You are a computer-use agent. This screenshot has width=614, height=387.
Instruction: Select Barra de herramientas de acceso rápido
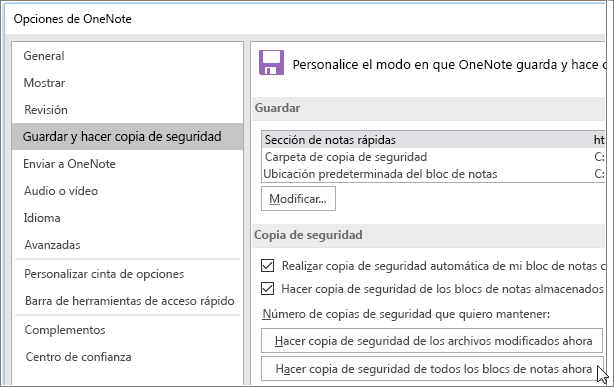coord(127,301)
